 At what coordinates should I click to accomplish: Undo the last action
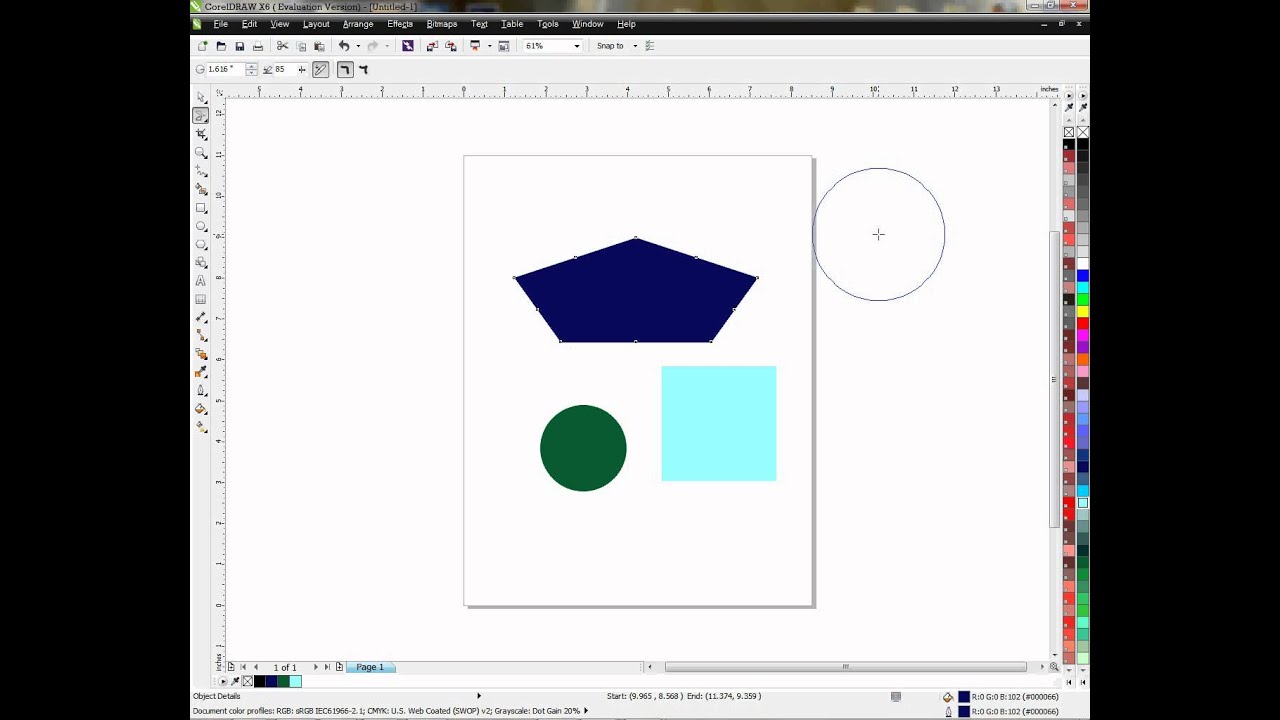point(344,46)
